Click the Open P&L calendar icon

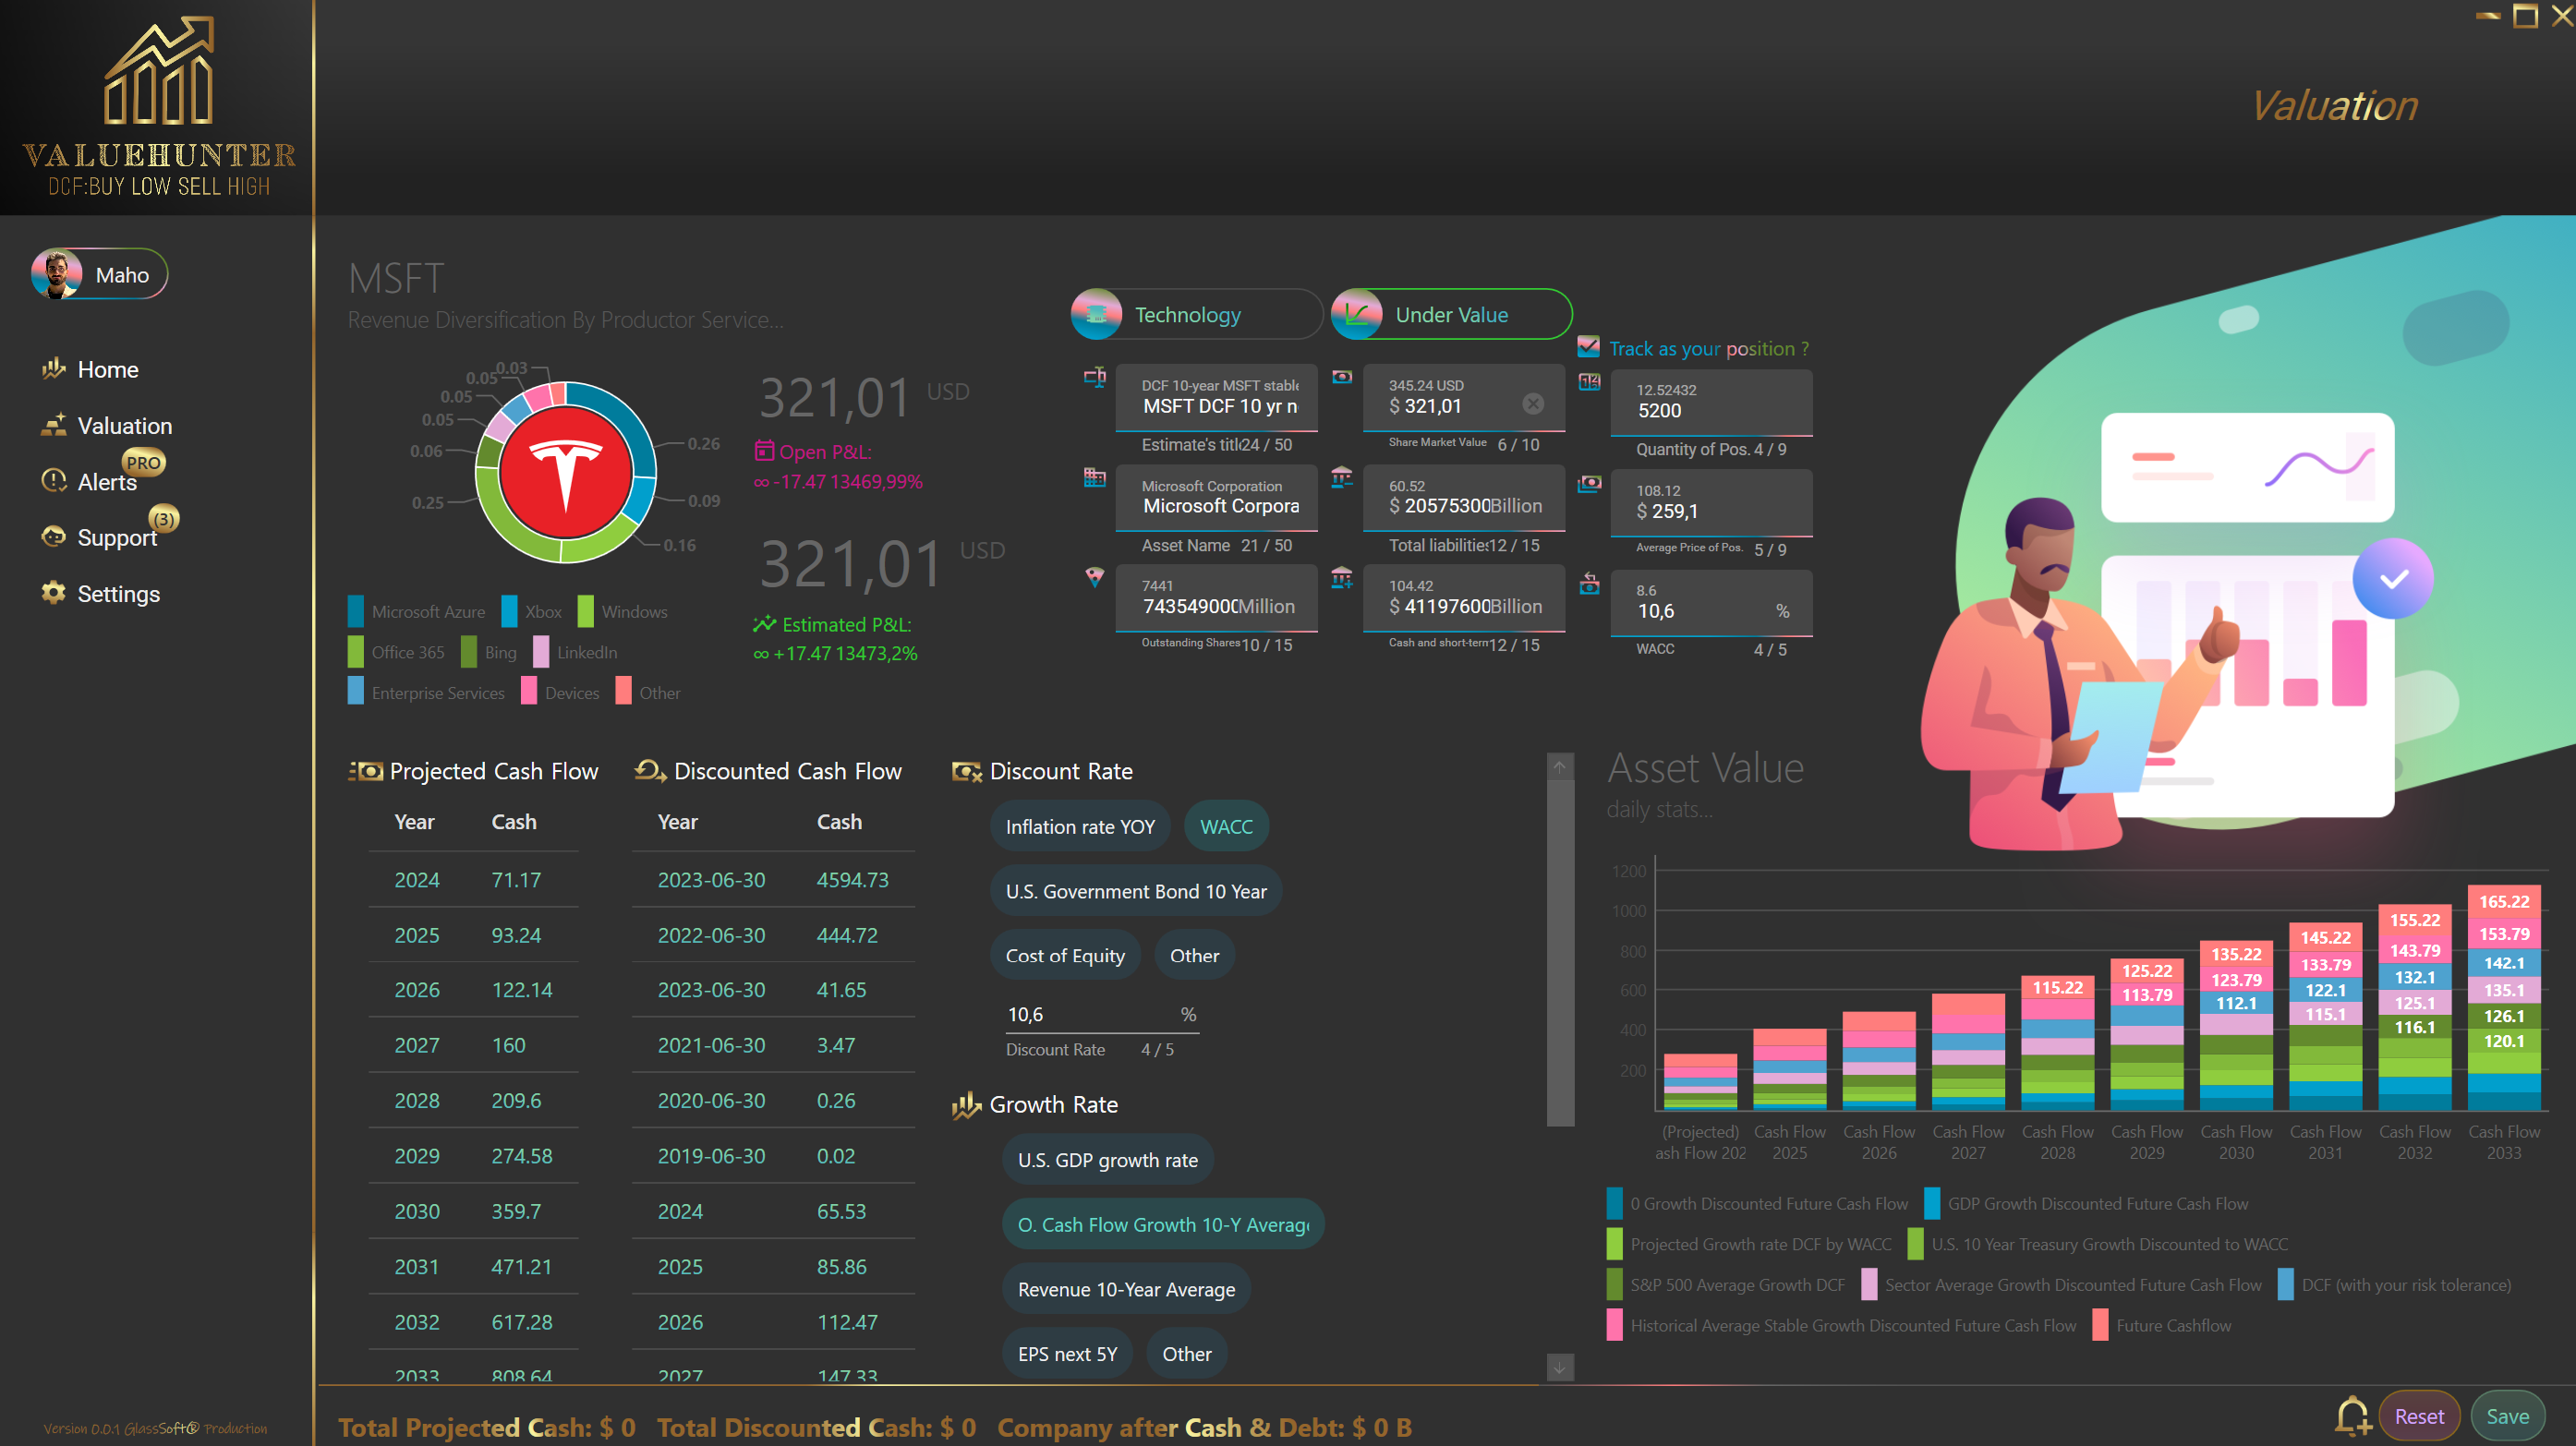tap(764, 451)
